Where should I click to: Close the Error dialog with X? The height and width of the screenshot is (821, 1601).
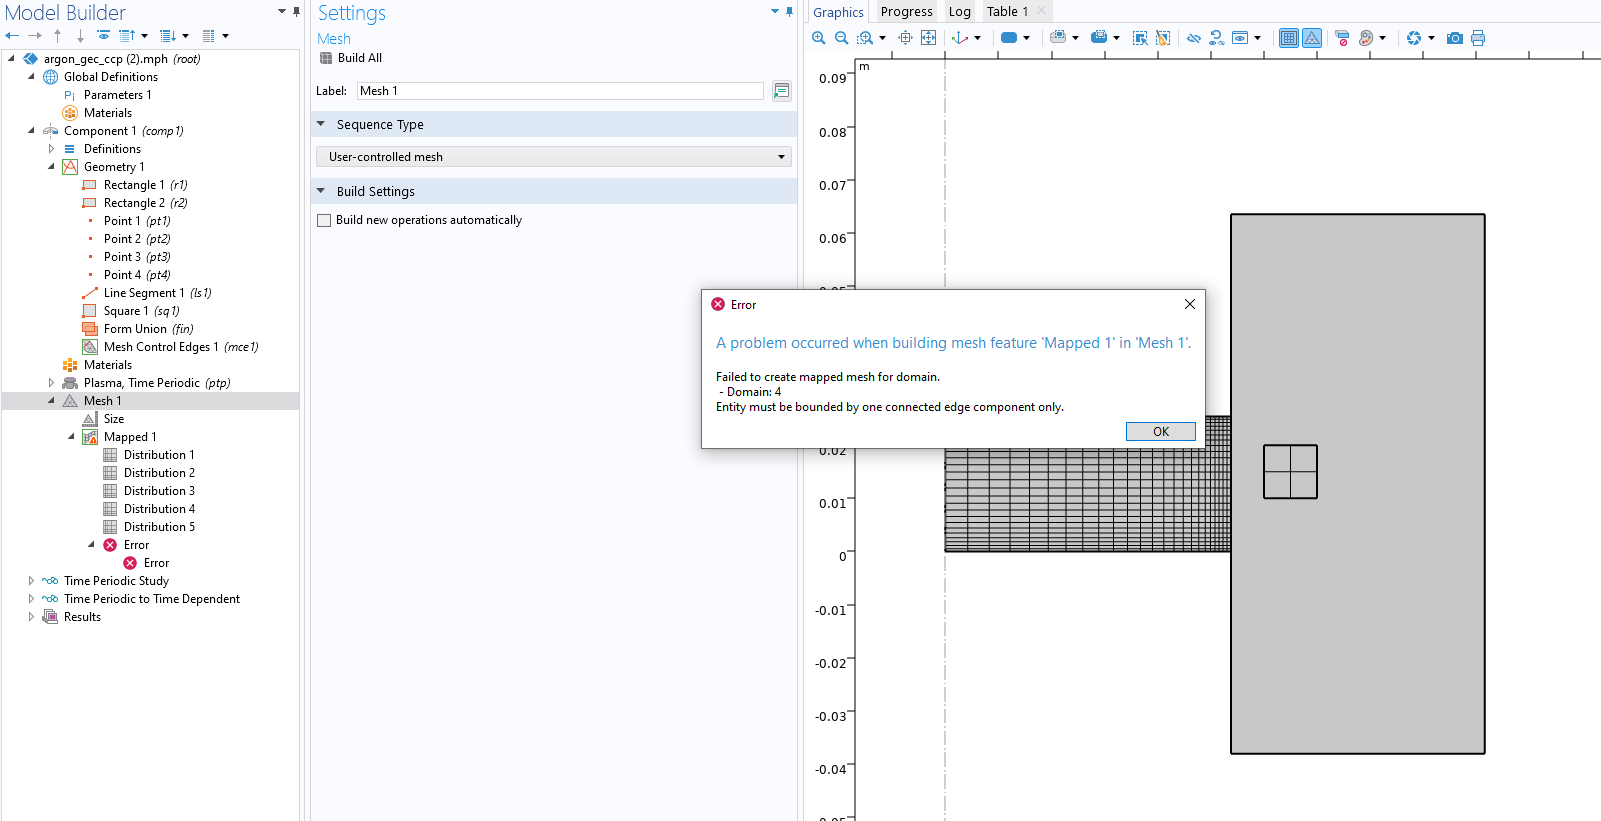[x=1189, y=304]
